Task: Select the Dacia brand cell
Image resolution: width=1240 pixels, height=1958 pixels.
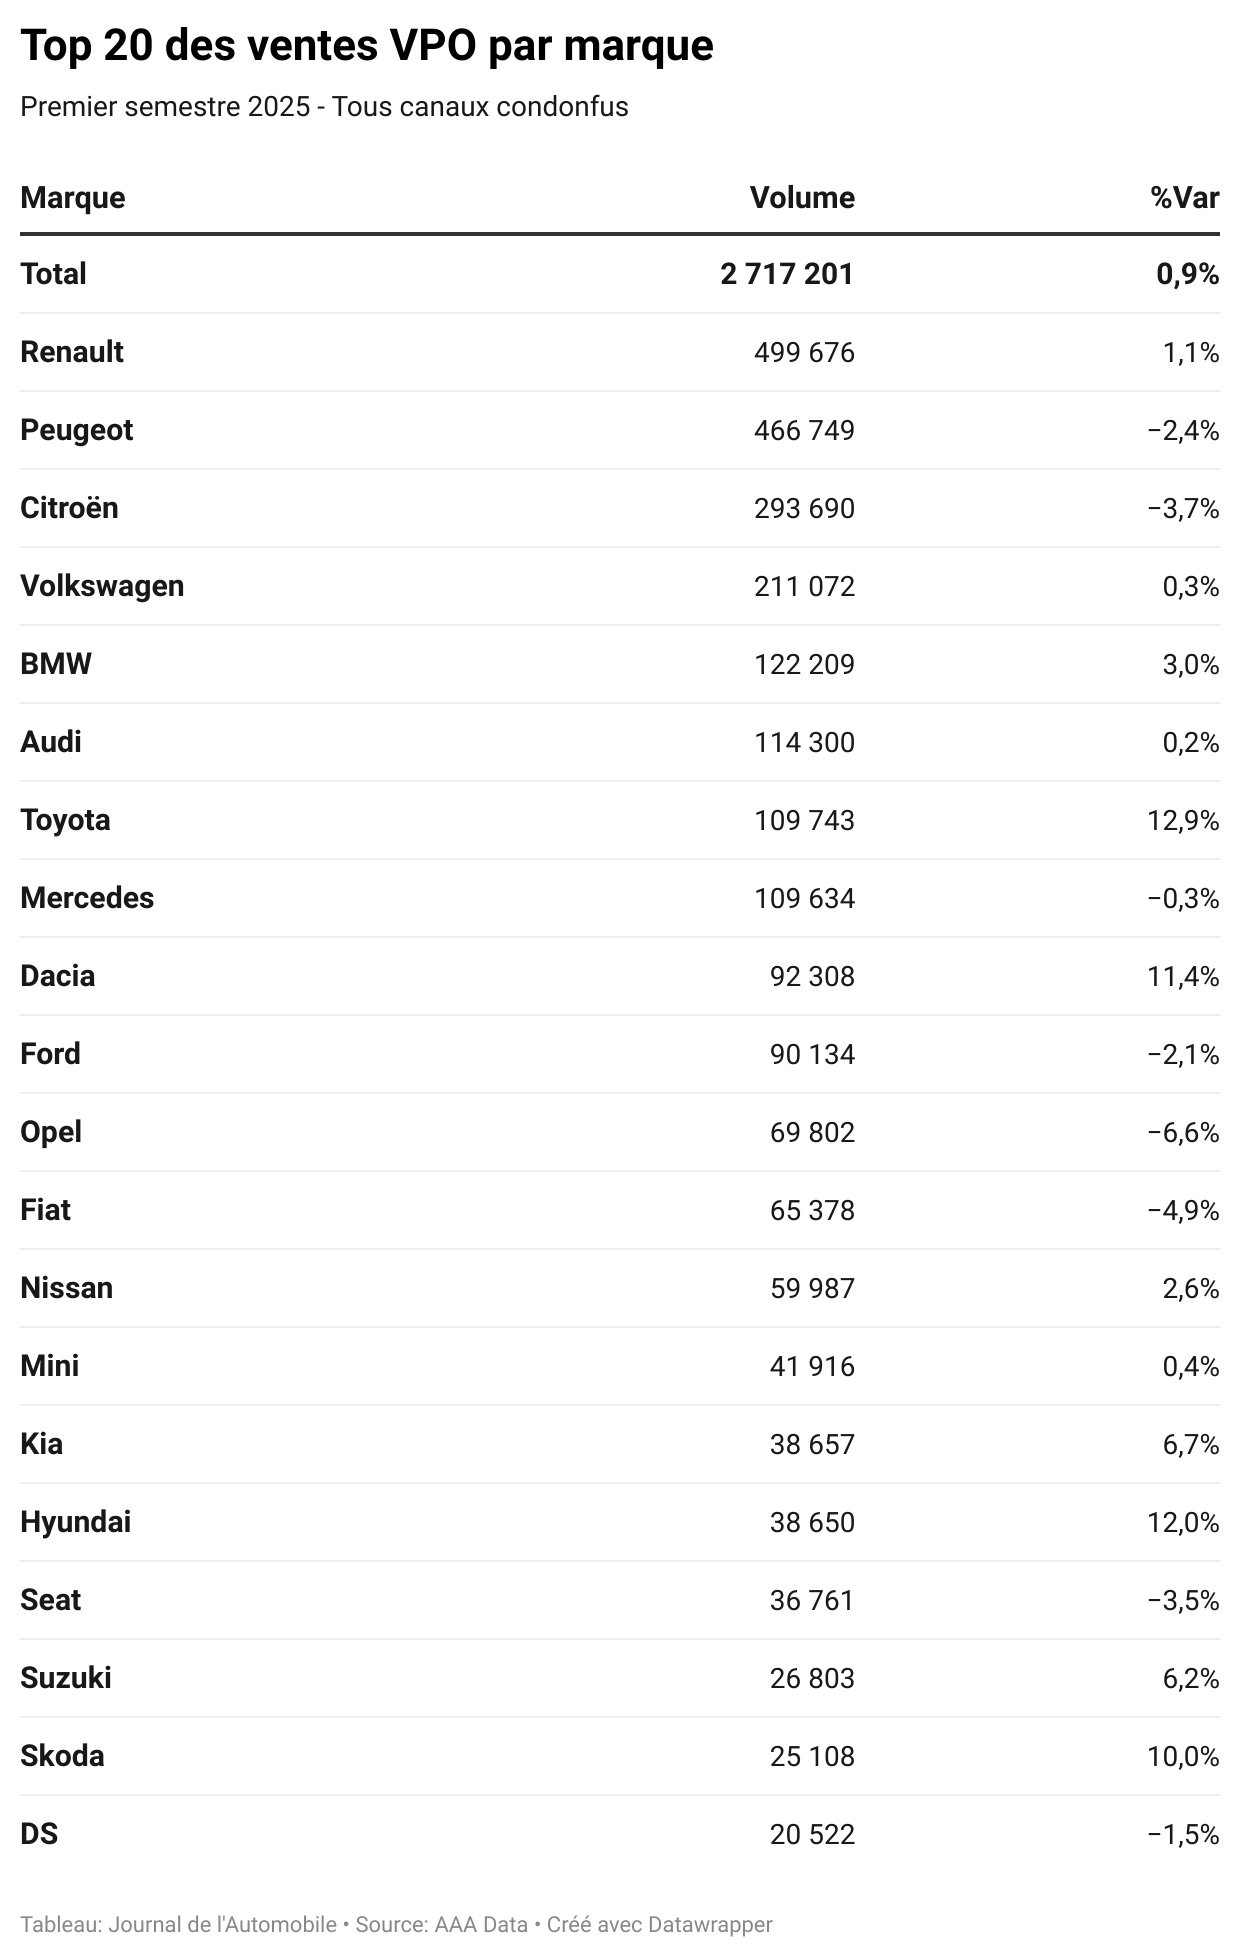Action: pos(58,976)
